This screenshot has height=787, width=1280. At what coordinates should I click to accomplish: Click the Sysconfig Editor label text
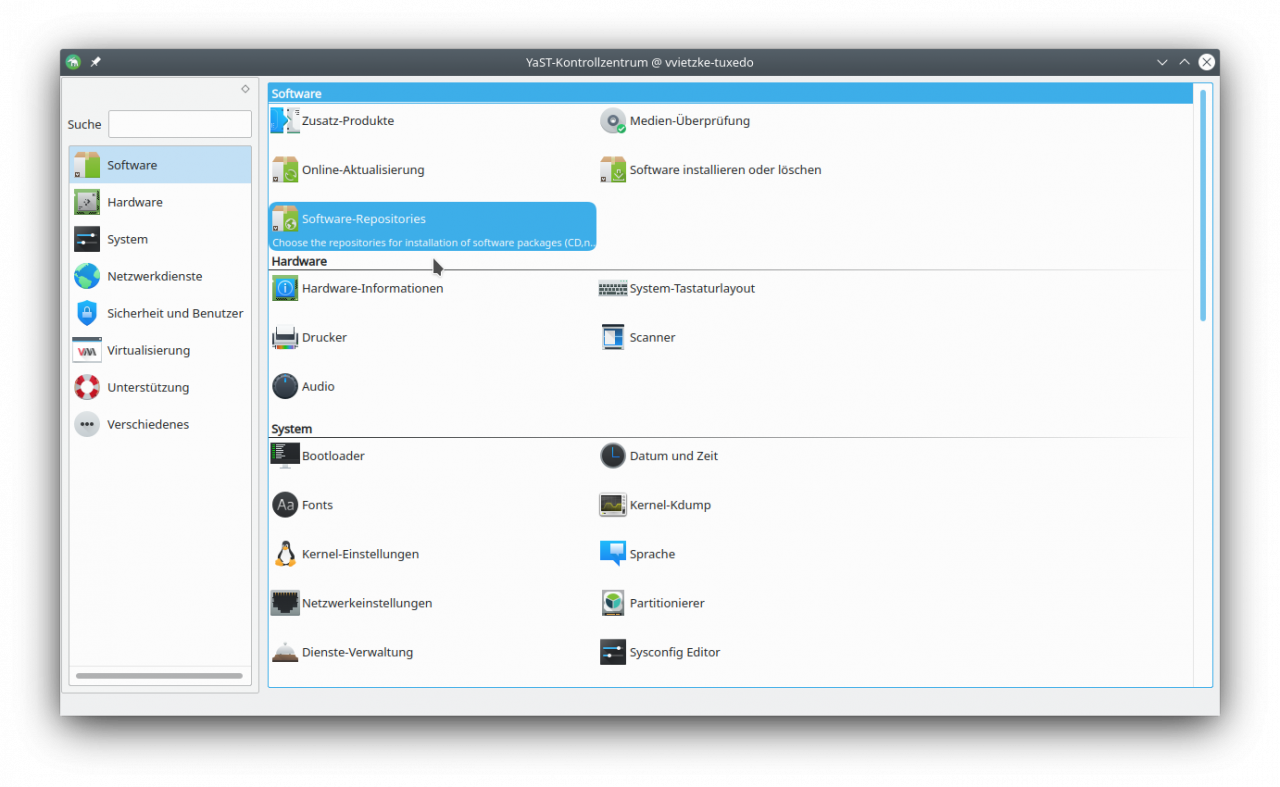coord(675,652)
